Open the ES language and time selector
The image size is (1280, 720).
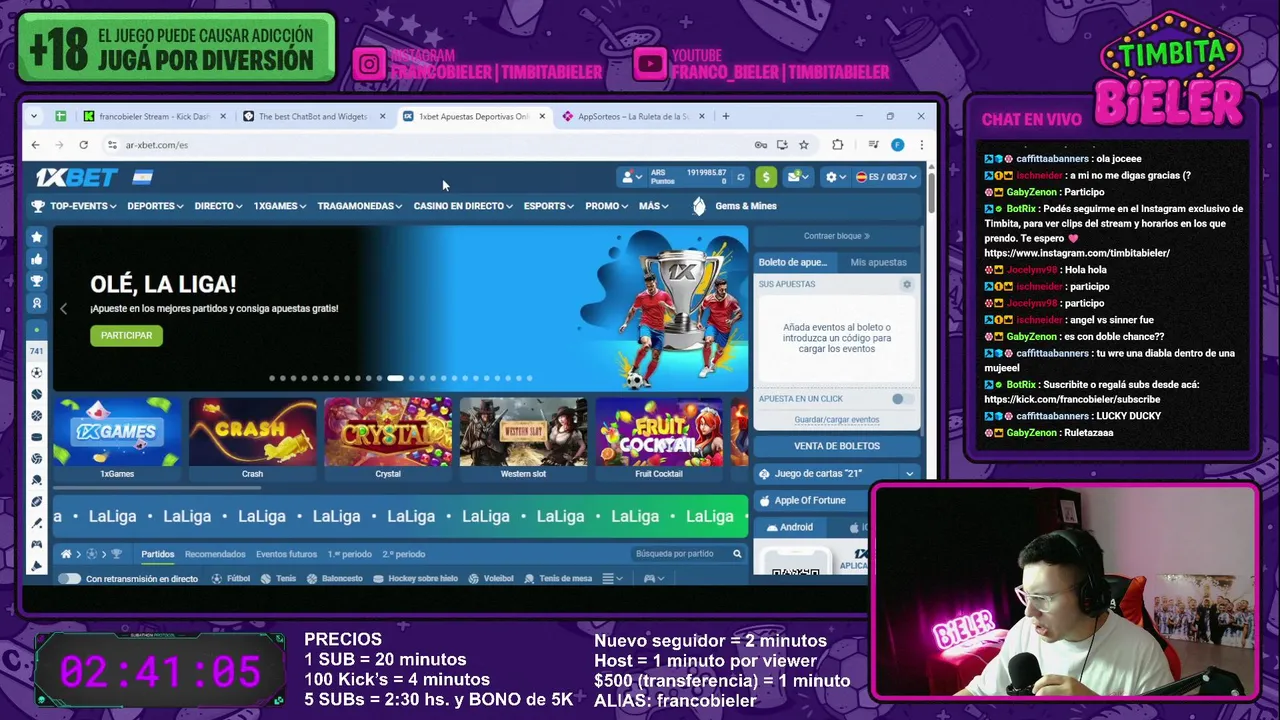(886, 177)
